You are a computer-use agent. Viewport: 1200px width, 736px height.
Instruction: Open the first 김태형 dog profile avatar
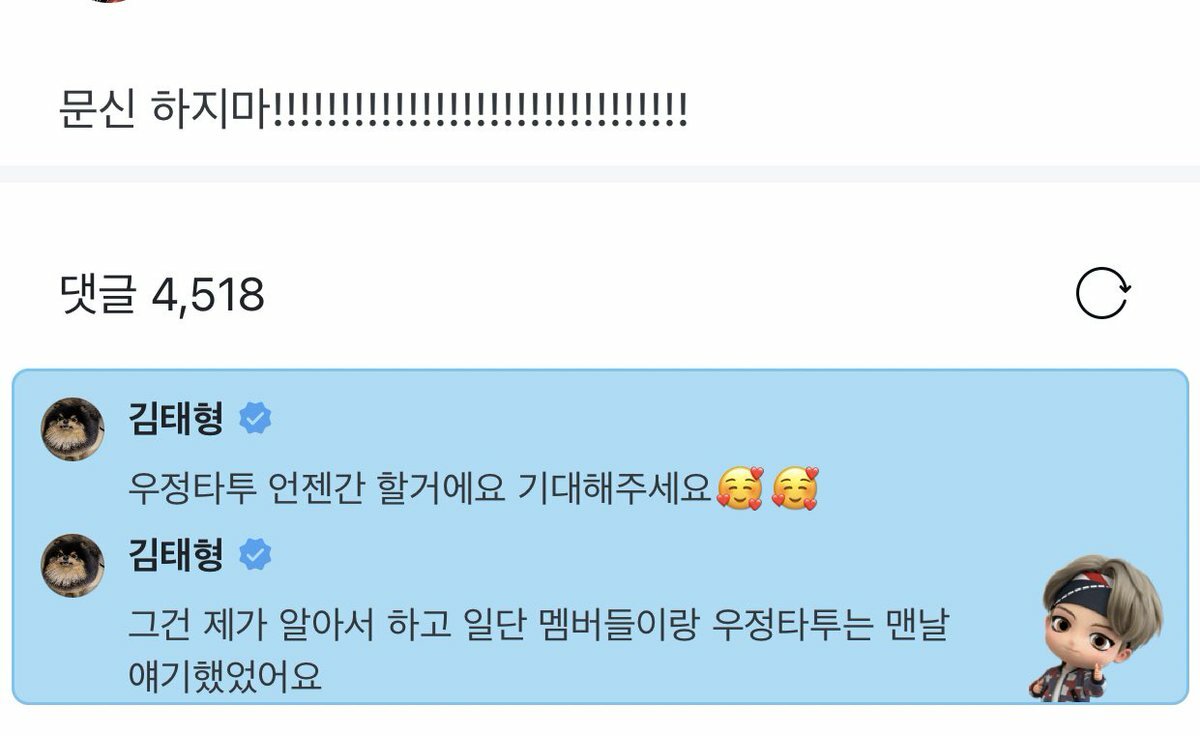click(x=72, y=429)
